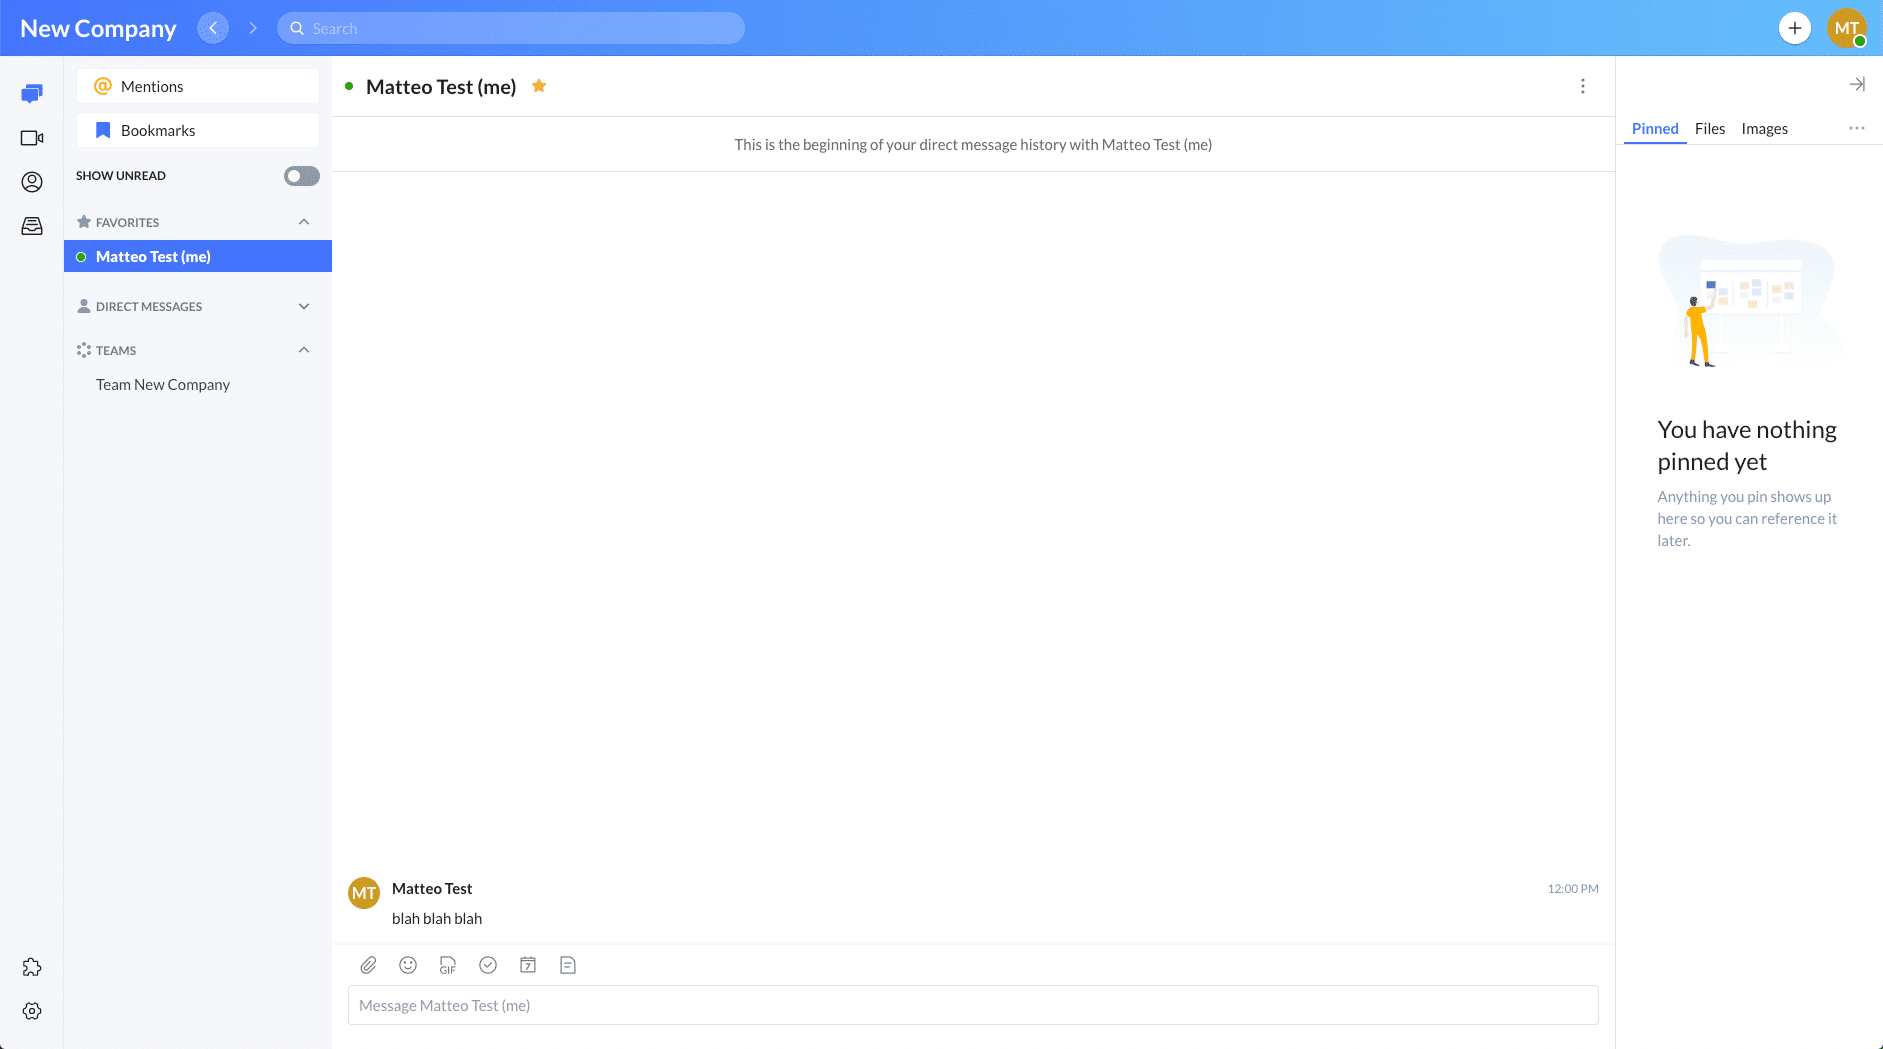Expand the Direct Messages section
Image resolution: width=1883 pixels, height=1049 pixels.
pyautogui.click(x=304, y=306)
